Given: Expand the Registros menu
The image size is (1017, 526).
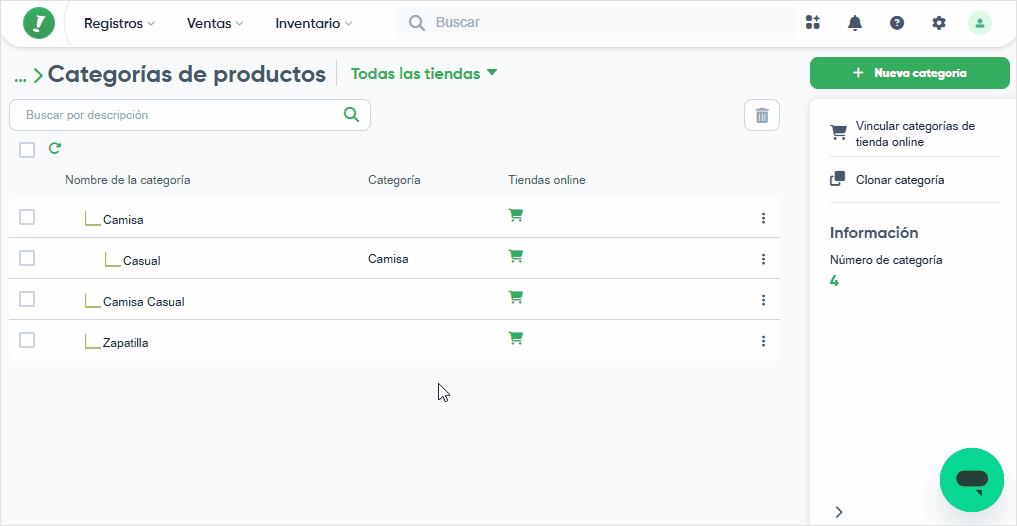Looking at the screenshot, I should pos(119,23).
